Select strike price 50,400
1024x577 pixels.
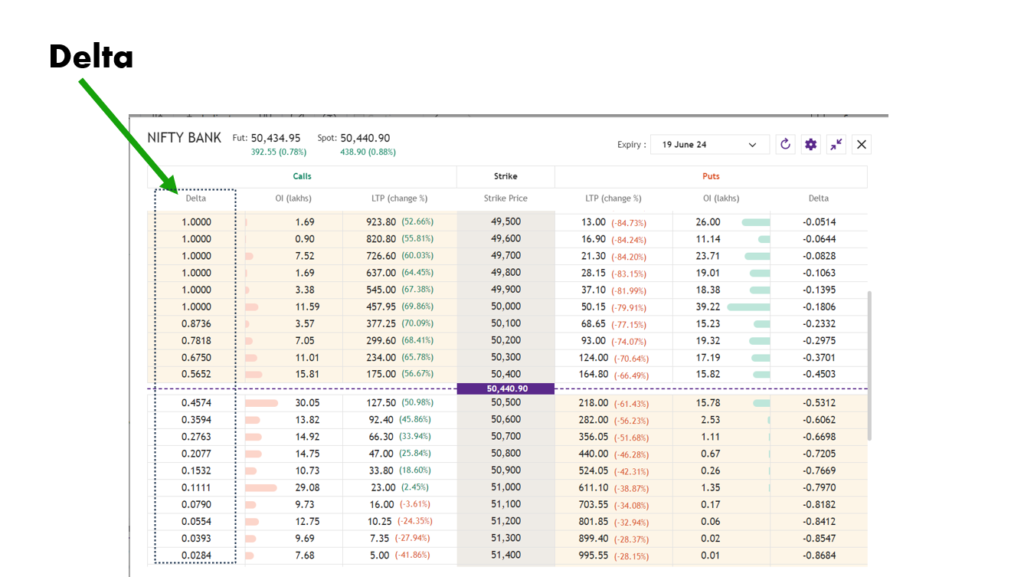505,374
